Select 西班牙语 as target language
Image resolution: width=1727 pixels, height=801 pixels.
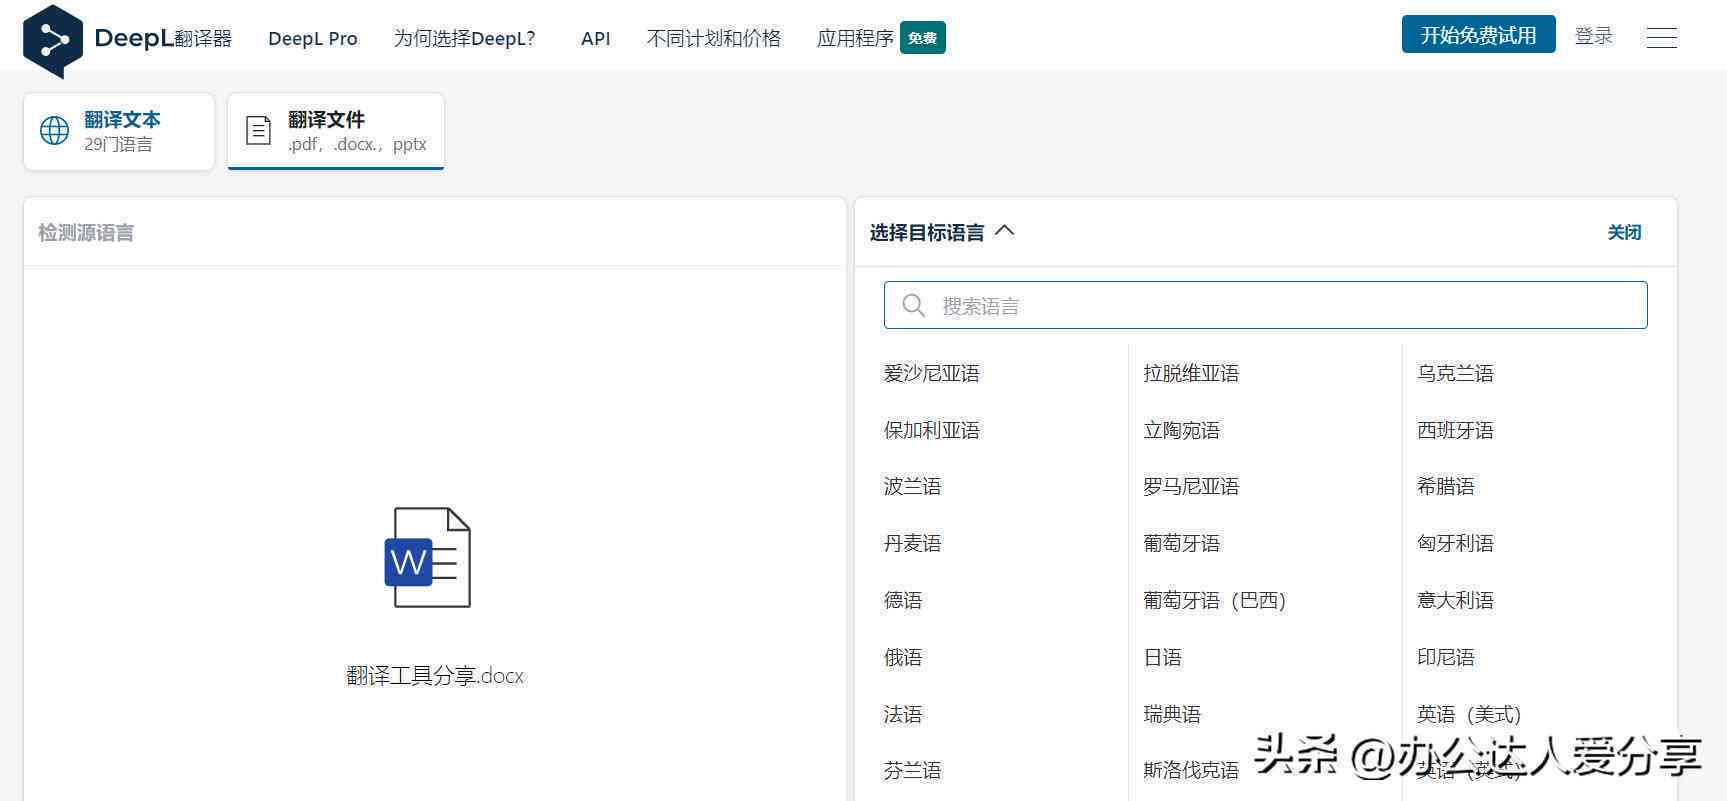click(x=1455, y=430)
